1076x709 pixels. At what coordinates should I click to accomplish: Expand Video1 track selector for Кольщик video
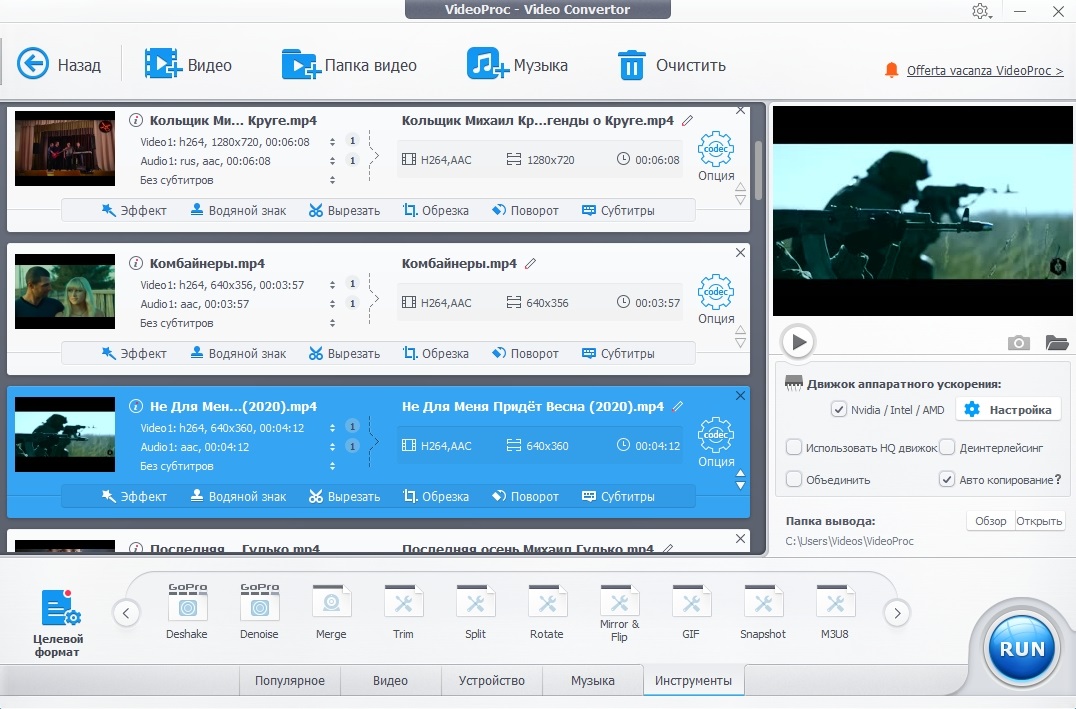tap(332, 142)
